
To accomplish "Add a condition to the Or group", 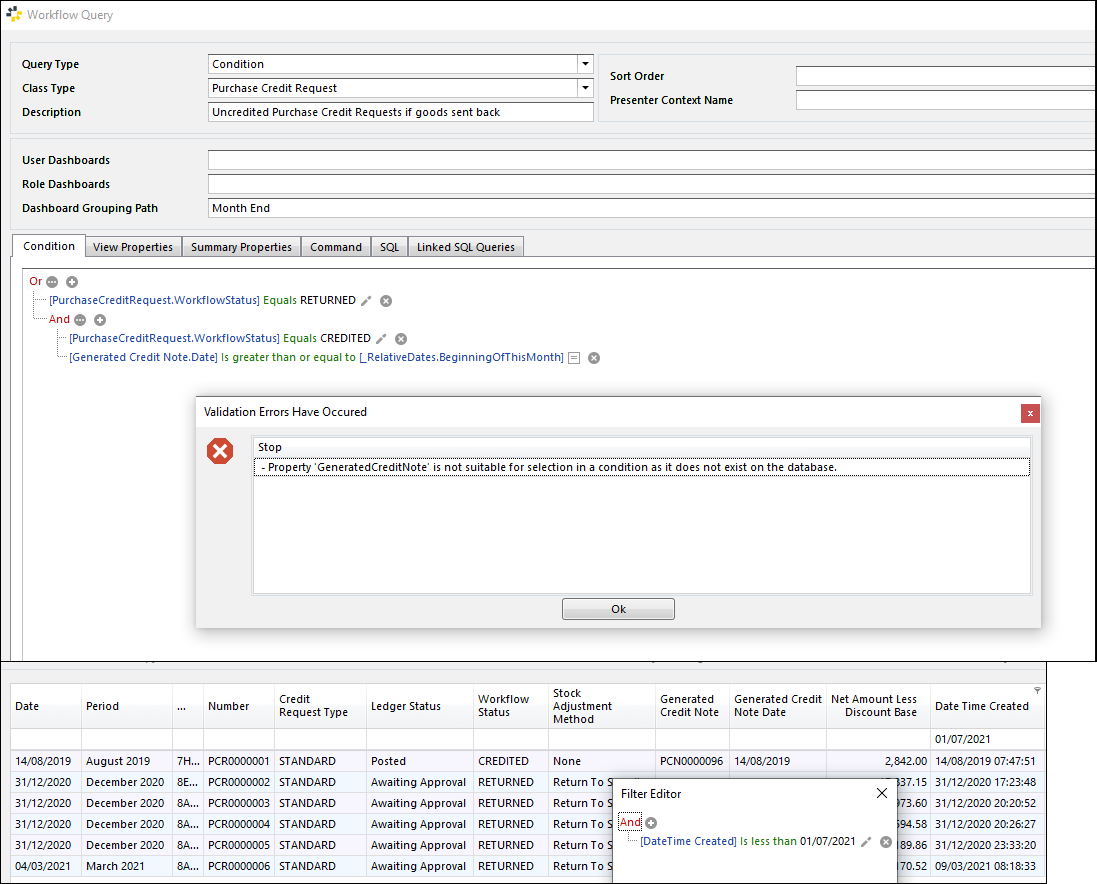I will pyautogui.click(x=72, y=282).
